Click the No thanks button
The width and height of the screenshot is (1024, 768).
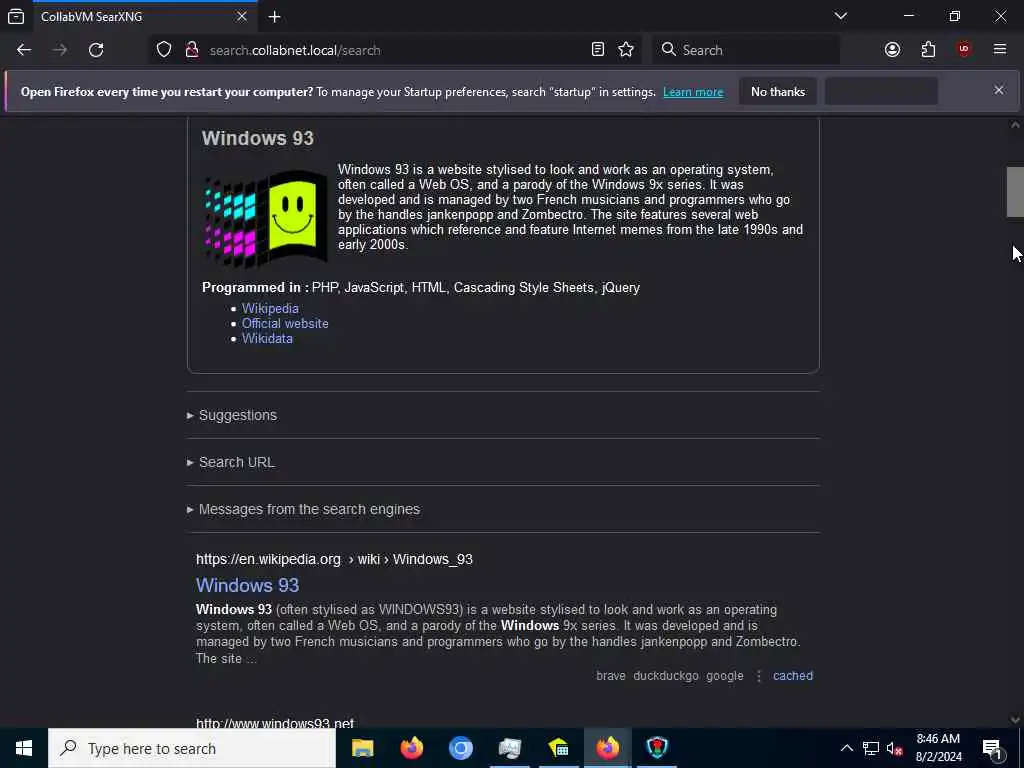pyautogui.click(x=778, y=91)
